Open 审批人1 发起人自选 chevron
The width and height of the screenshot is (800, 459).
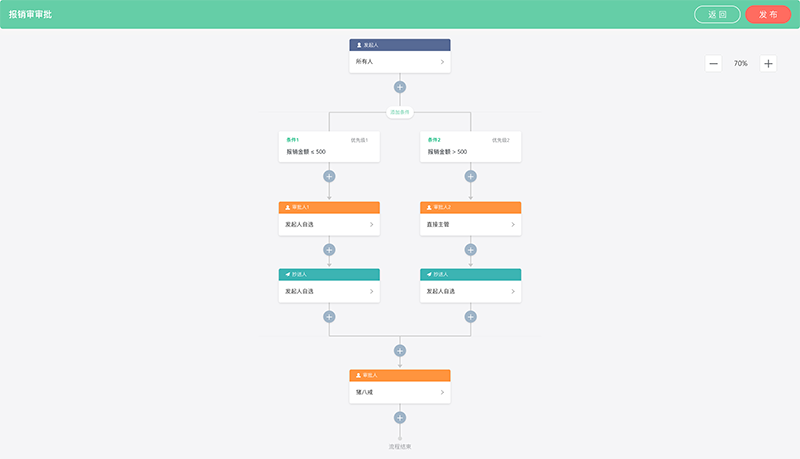tap(371, 225)
